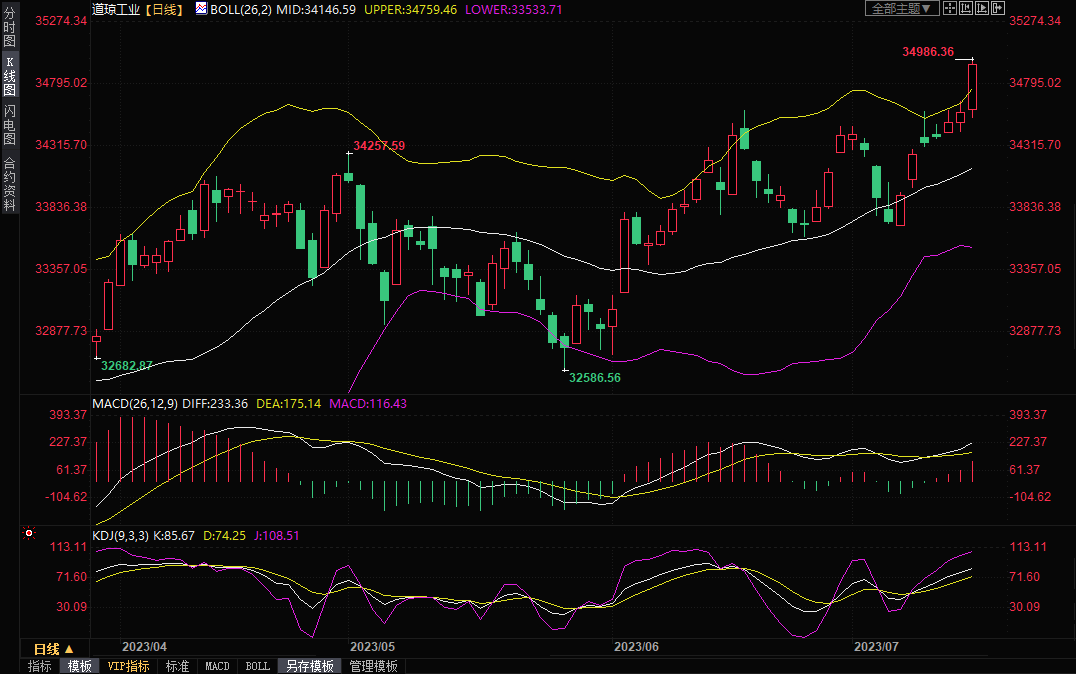Toggle the 指标 tab at bottom
The width and height of the screenshot is (1076, 674).
(40, 666)
